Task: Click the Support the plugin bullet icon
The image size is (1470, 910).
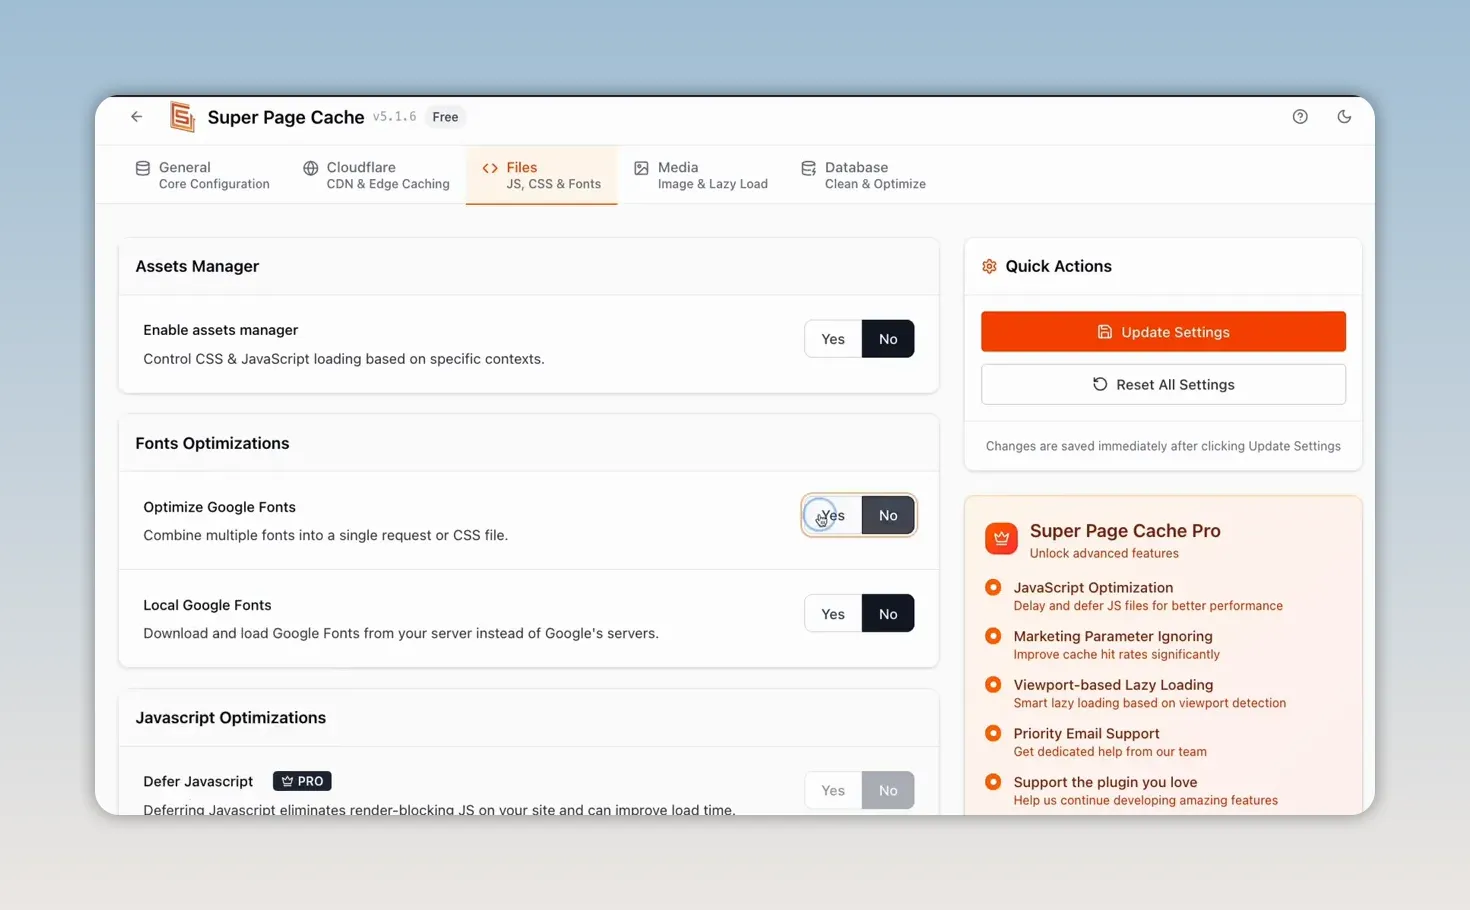Action: click(993, 782)
